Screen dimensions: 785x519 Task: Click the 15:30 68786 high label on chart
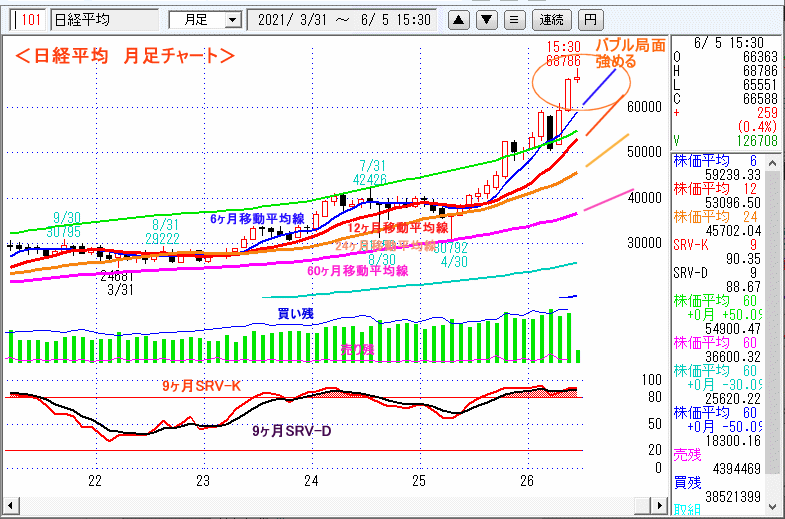[563, 54]
